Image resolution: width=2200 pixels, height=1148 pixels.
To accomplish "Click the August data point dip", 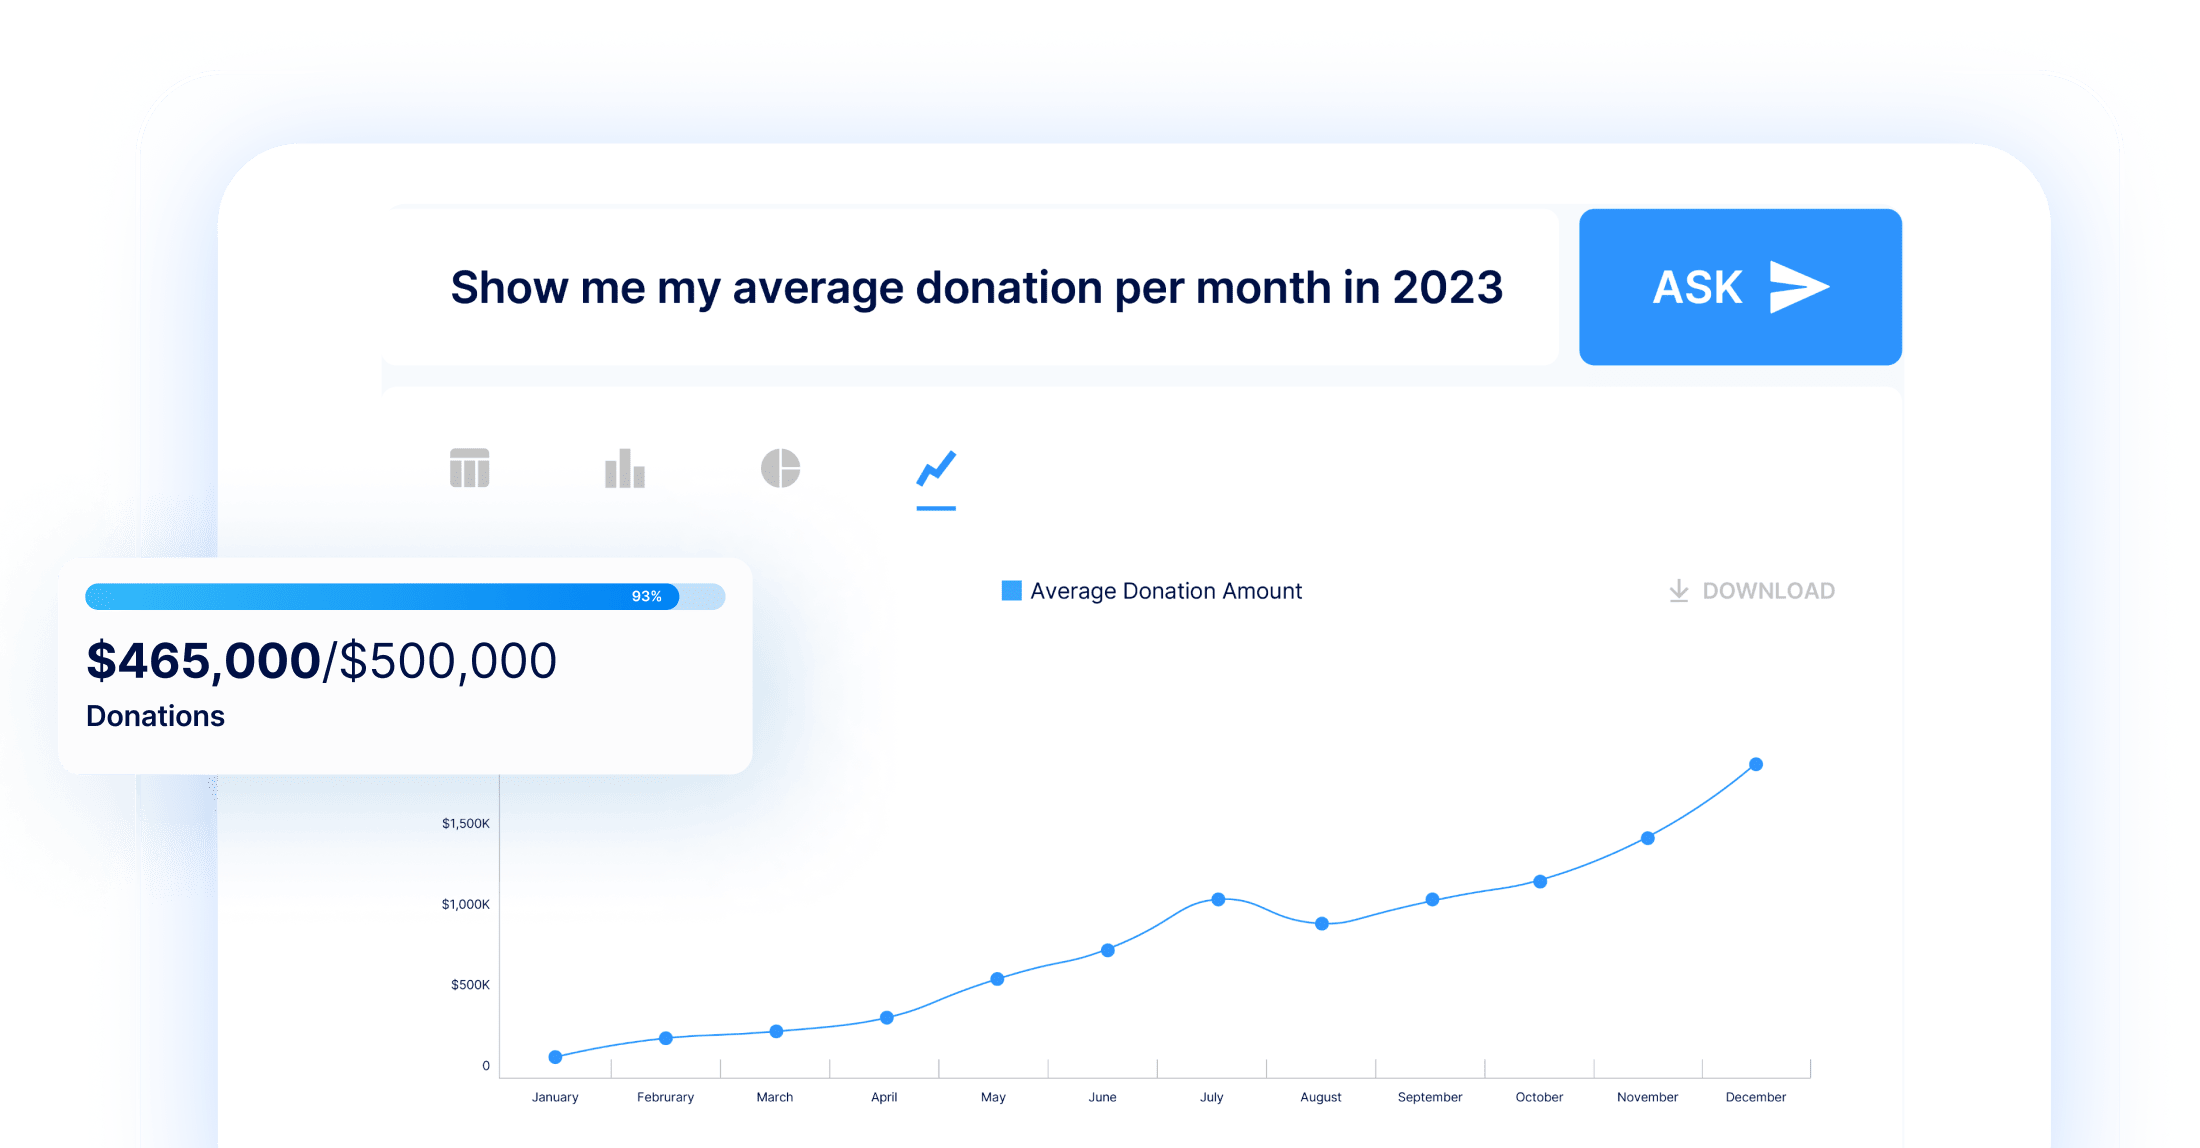I will 1322,924.
